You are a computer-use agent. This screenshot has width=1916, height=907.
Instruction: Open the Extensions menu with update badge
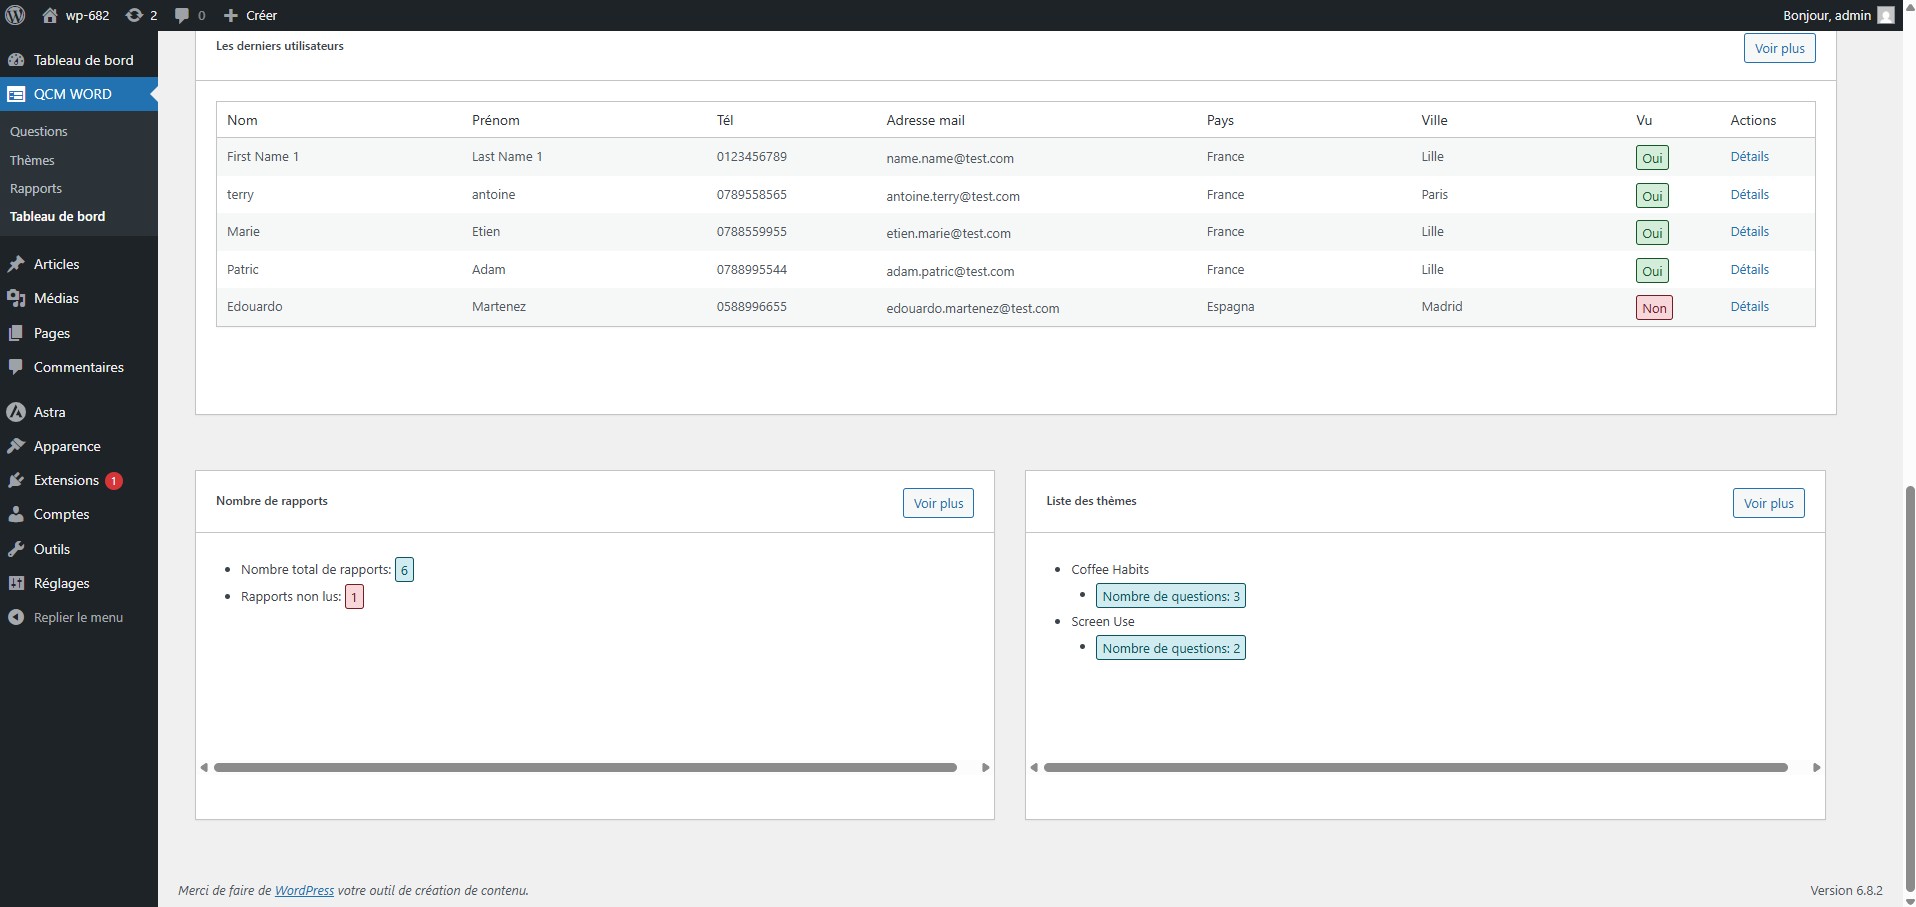pos(66,480)
